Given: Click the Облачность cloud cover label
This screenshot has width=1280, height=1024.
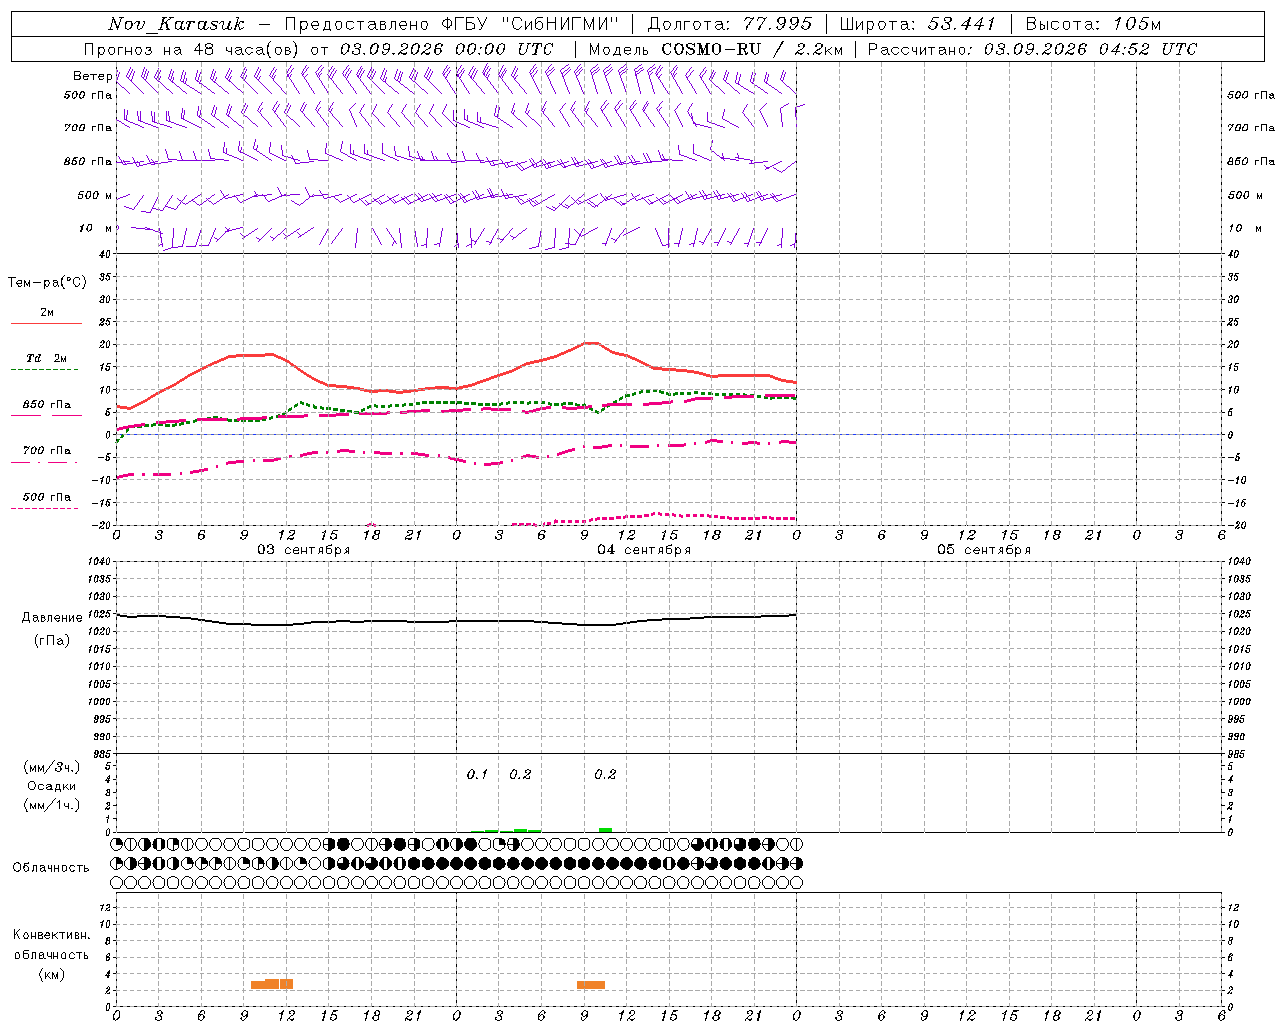Looking at the screenshot, I should coord(51,867).
